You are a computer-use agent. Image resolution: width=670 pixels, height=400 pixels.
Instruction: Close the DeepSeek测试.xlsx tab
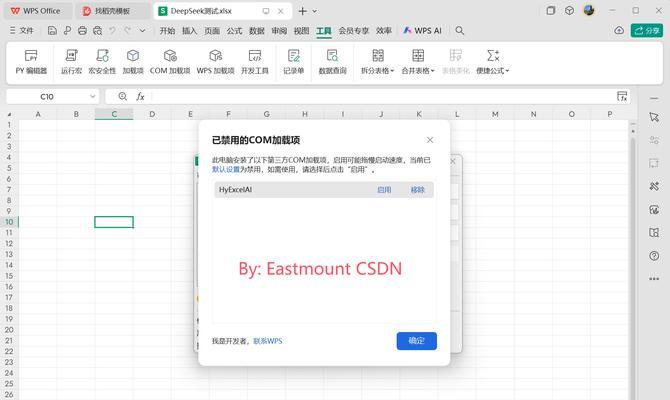280,11
